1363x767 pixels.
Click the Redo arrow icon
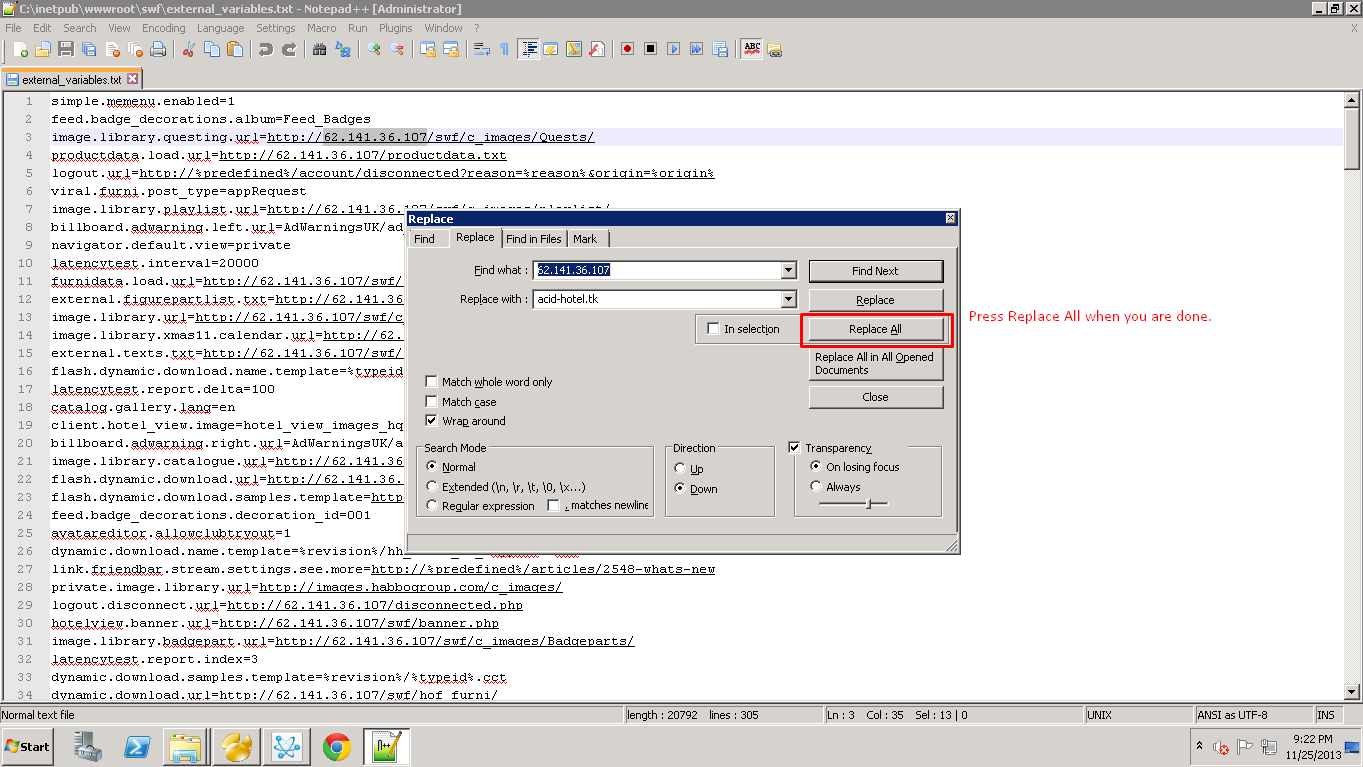coord(288,49)
